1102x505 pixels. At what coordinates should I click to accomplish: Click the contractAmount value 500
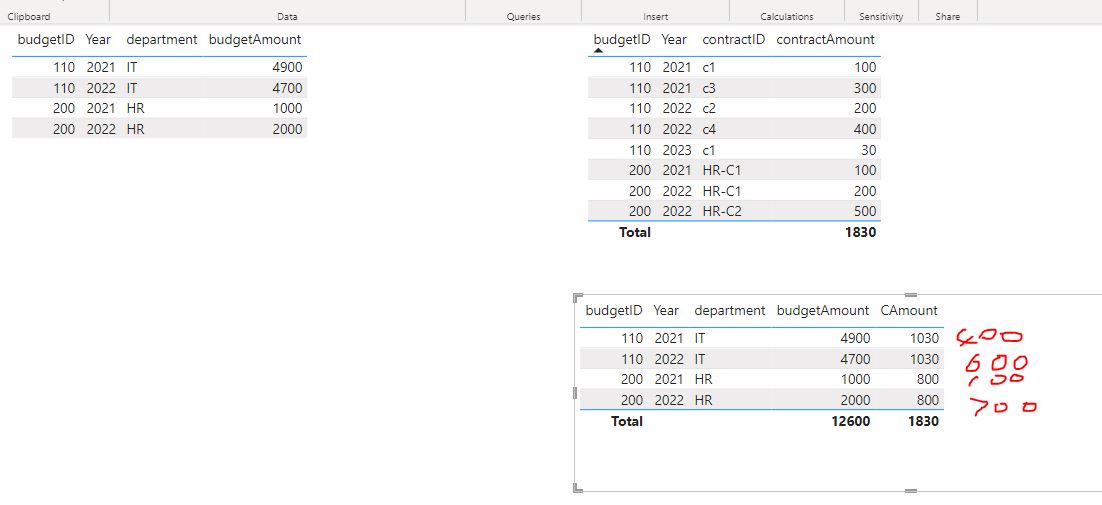[x=865, y=211]
